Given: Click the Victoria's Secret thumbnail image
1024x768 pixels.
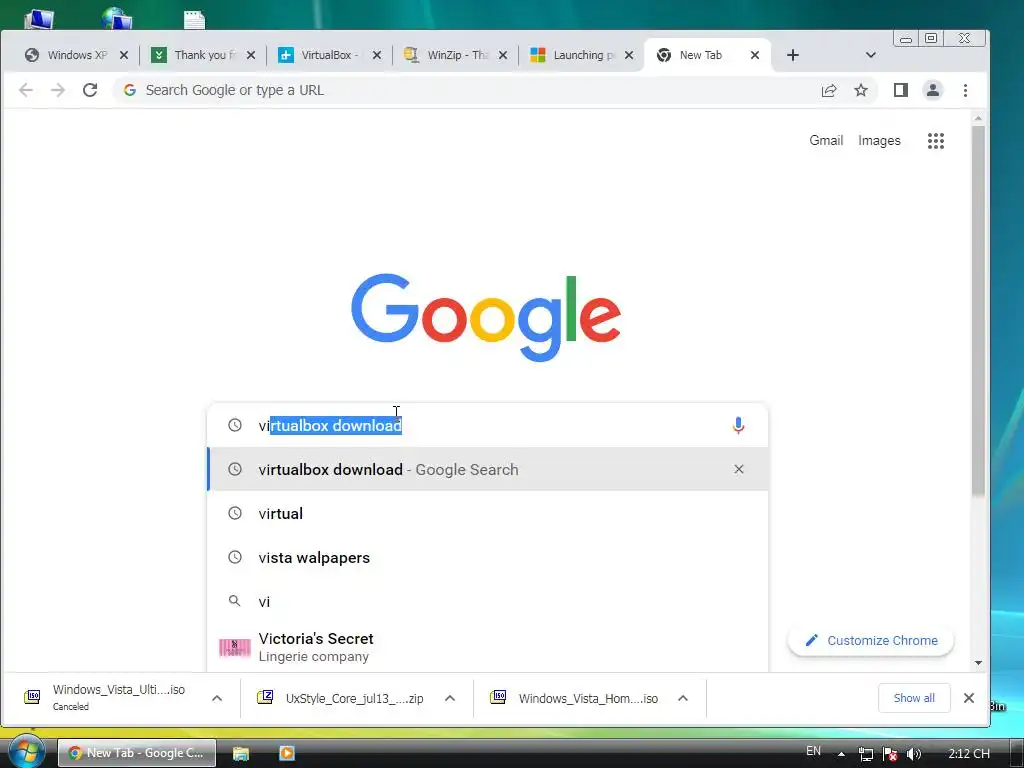Looking at the screenshot, I should (234, 647).
